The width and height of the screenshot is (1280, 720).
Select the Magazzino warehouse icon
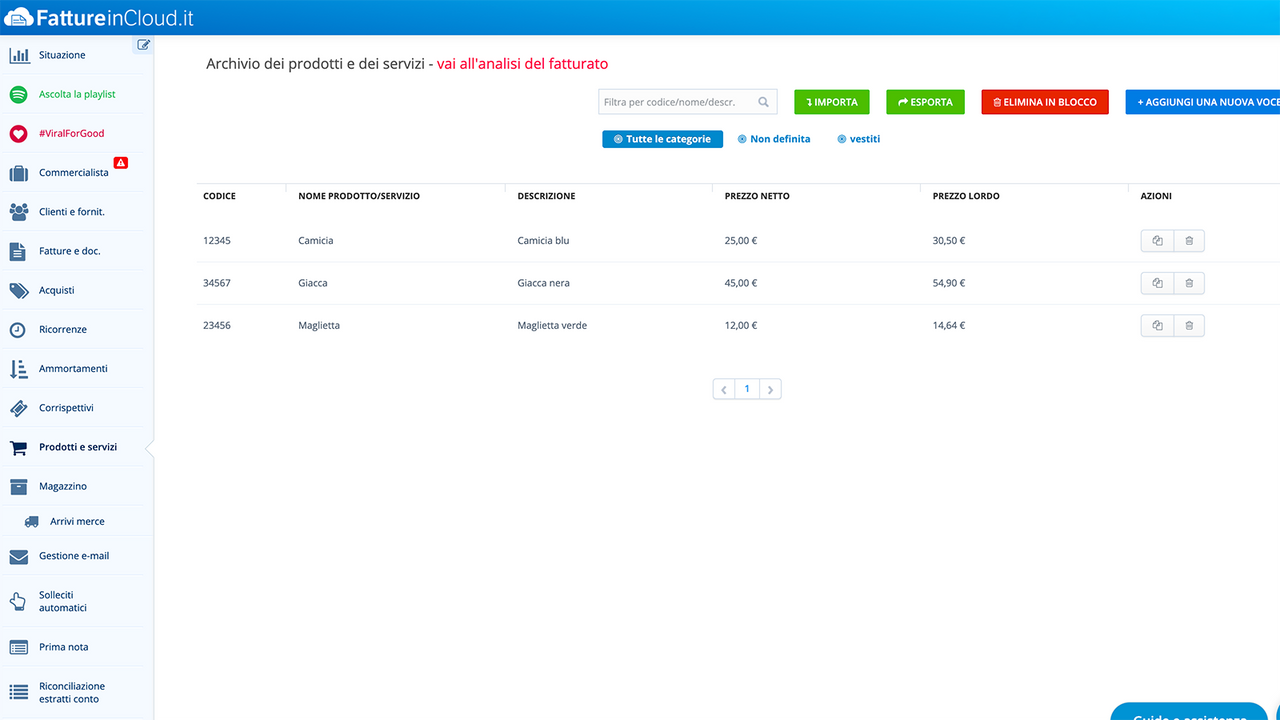click(20, 486)
